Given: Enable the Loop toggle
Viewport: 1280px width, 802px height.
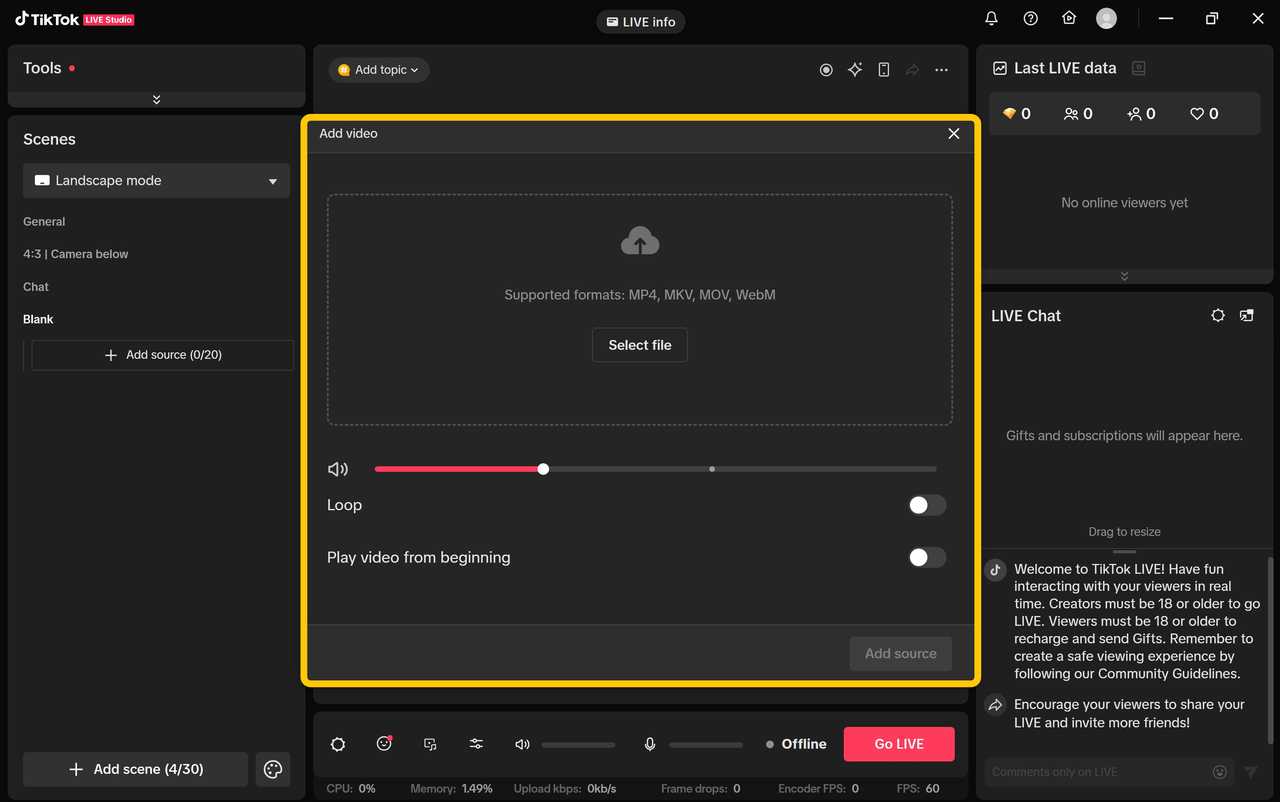Looking at the screenshot, I should [x=926, y=505].
